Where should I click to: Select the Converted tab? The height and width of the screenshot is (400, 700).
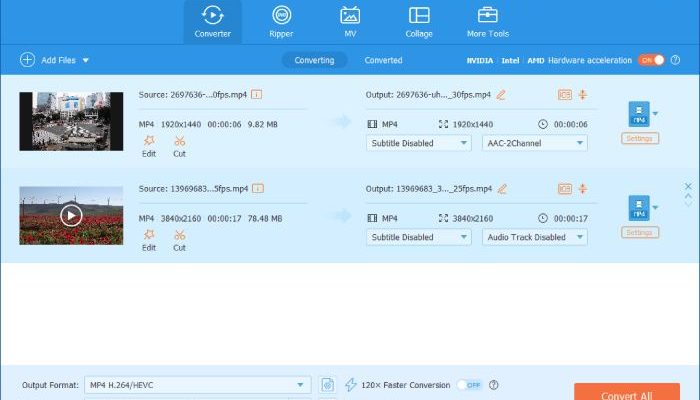click(x=383, y=60)
